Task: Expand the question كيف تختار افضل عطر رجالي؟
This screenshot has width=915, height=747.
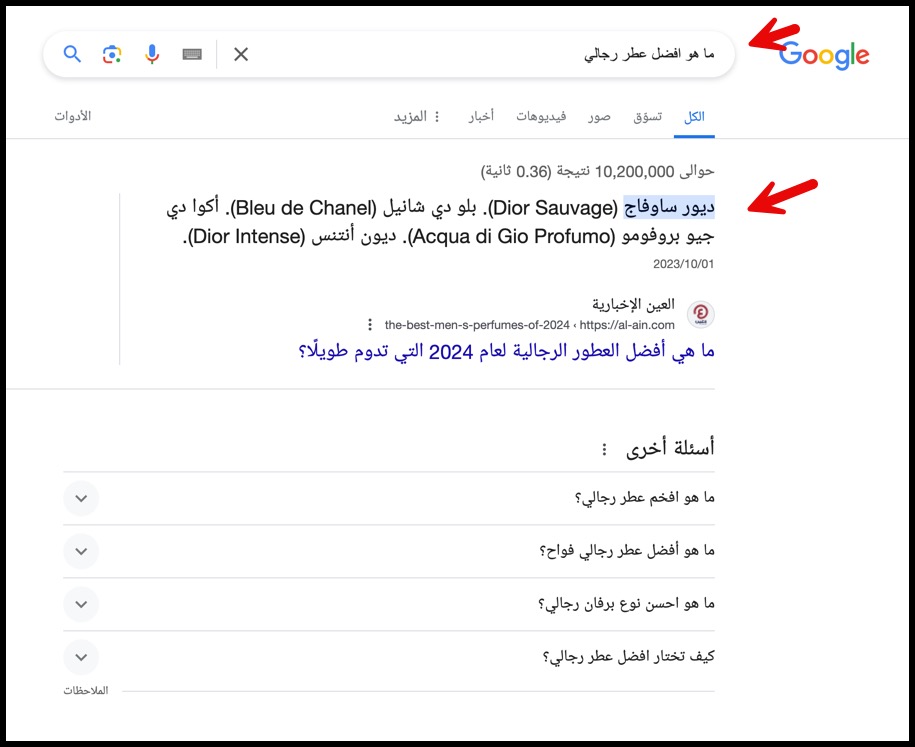Action: 81,657
